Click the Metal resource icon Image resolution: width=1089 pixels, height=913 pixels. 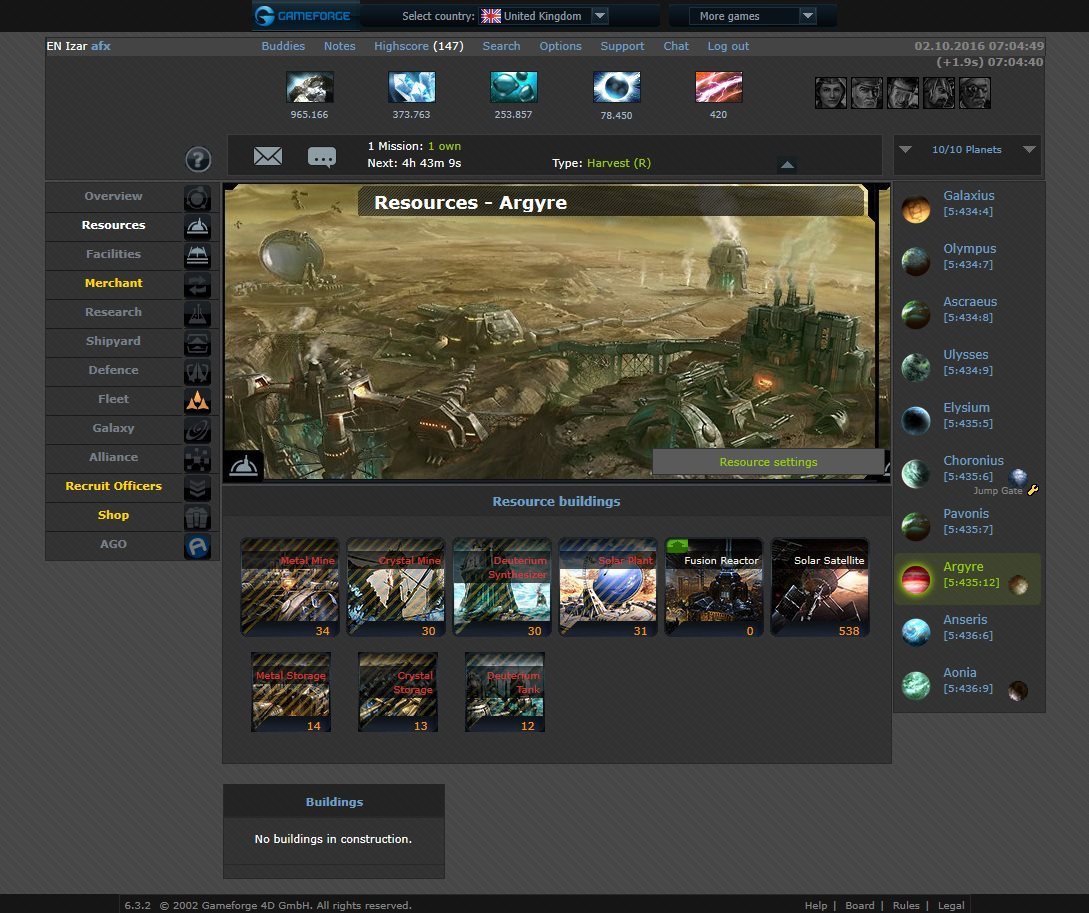[x=310, y=87]
